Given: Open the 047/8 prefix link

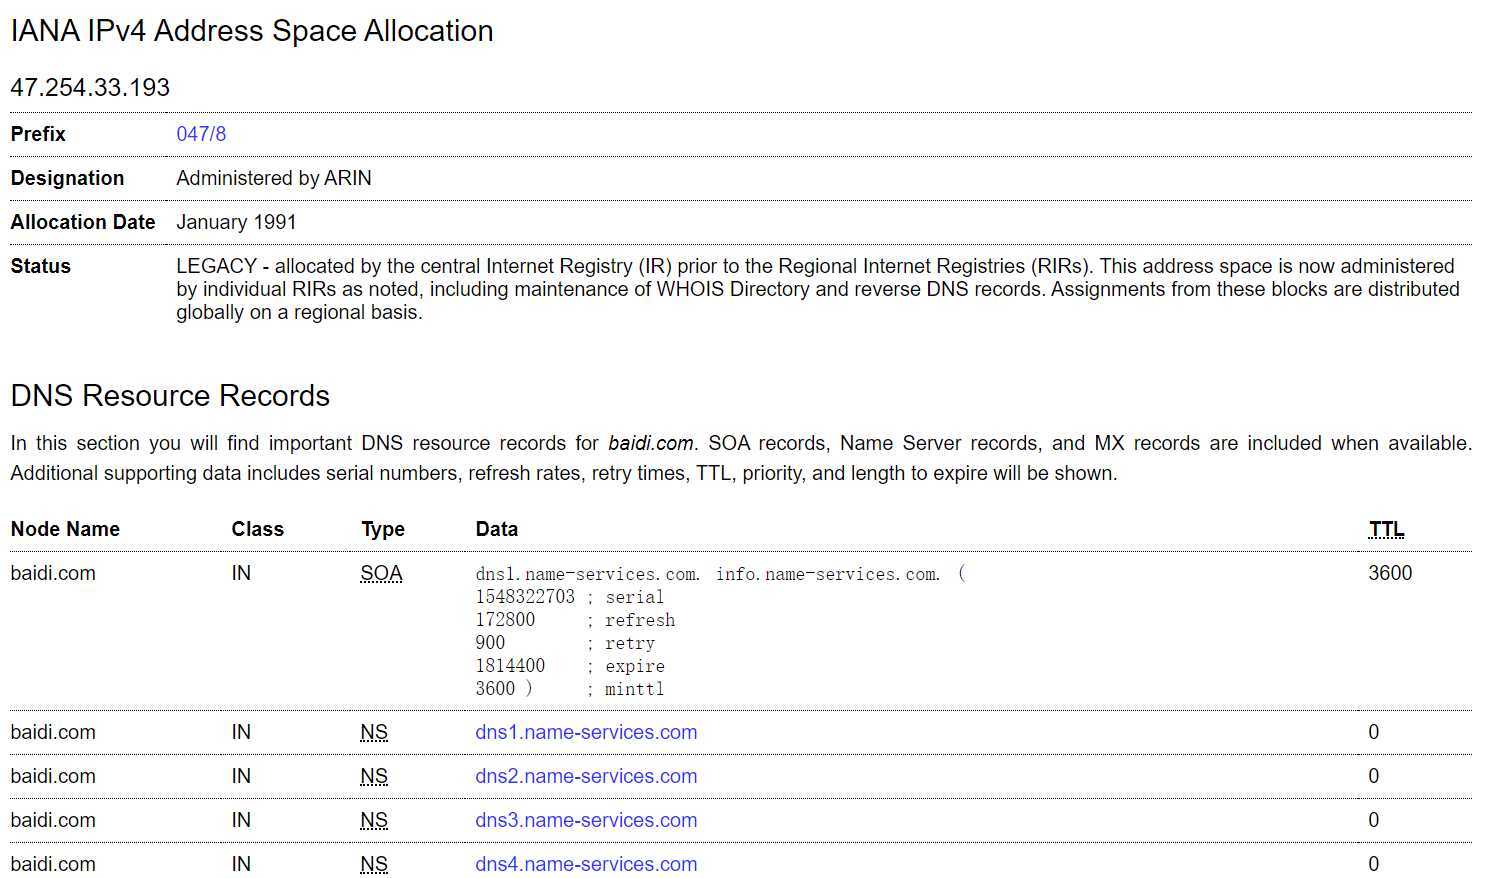Looking at the screenshot, I should pyautogui.click(x=201, y=134).
